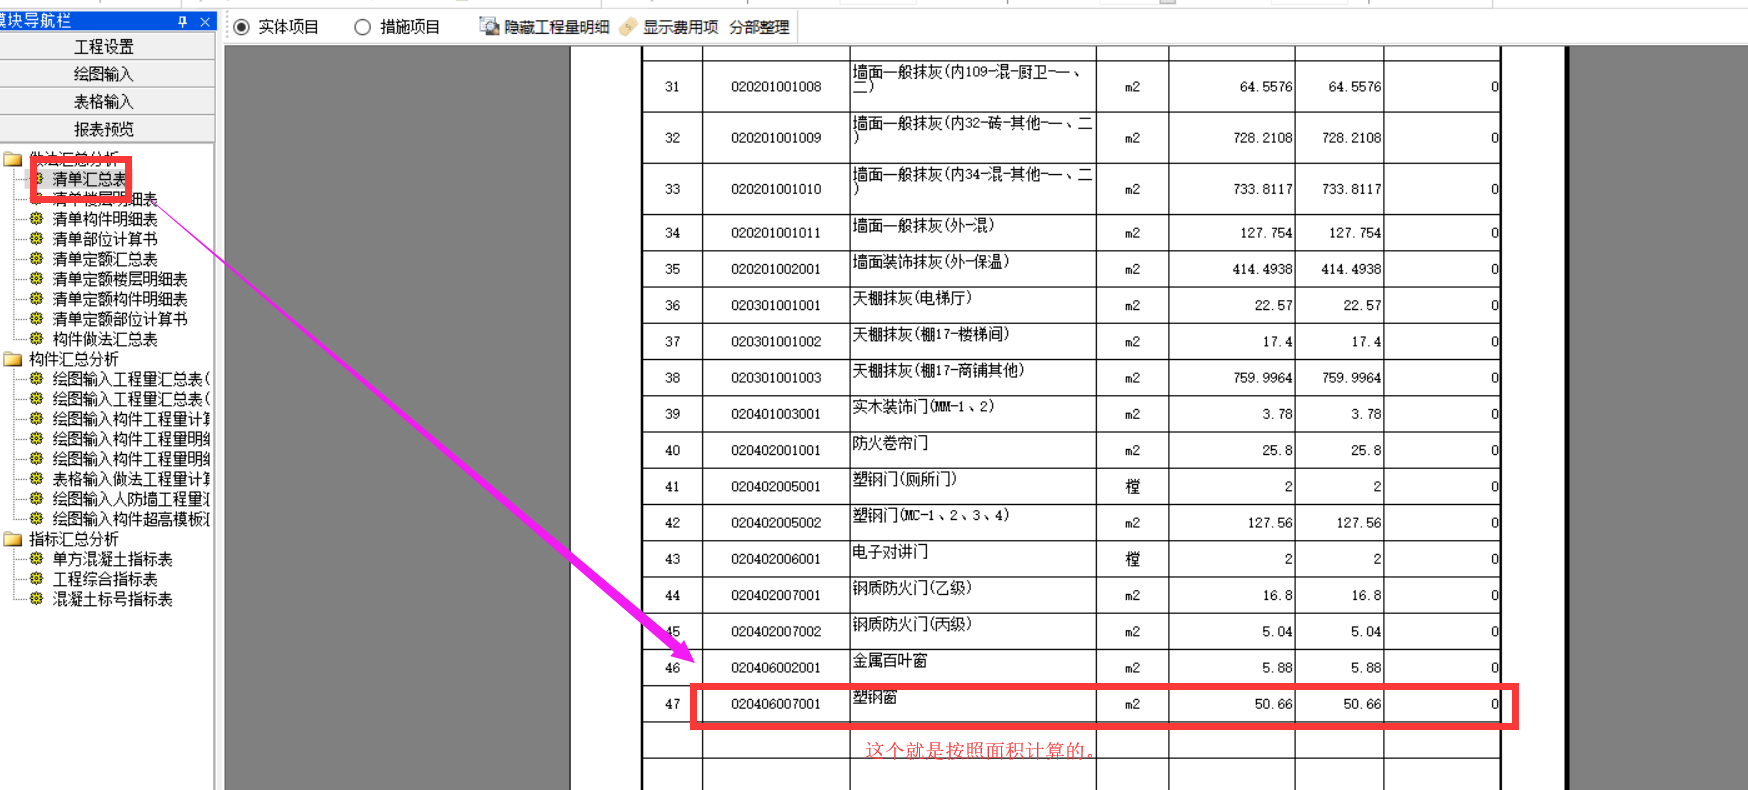This screenshot has width=1748, height=790.
Task: Click 分部整理 in the toolbar
Action: (x=759, y=27)
